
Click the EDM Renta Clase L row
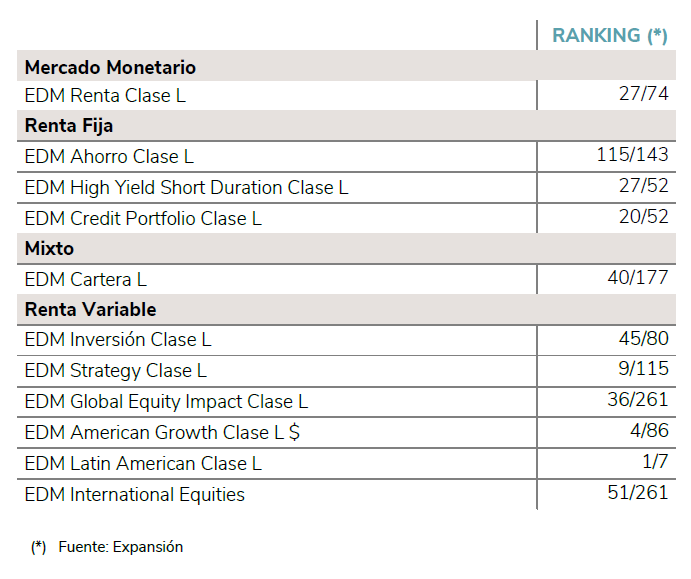tap(105, 96)
